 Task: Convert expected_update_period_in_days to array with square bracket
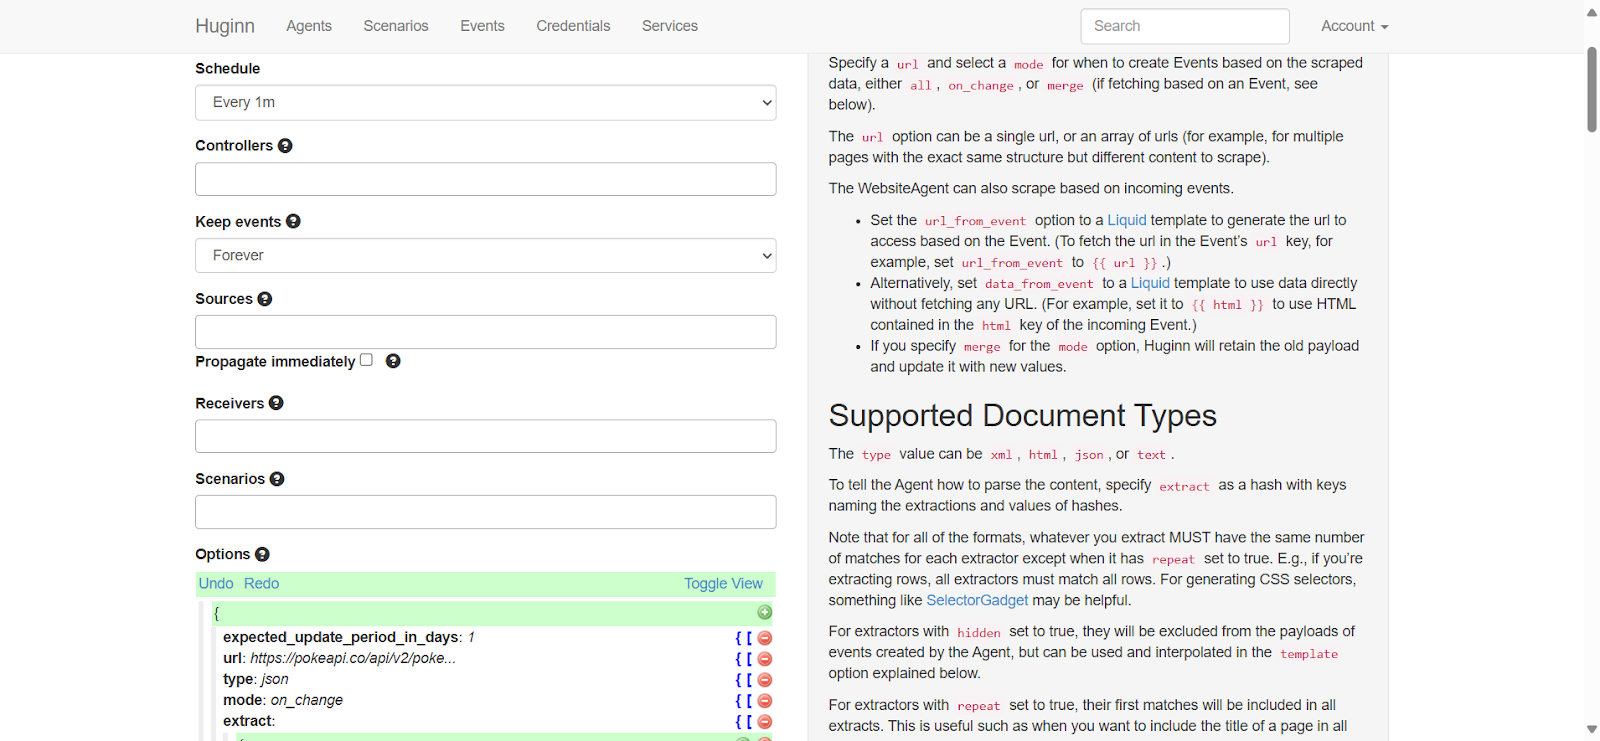(x=749, y=638)
